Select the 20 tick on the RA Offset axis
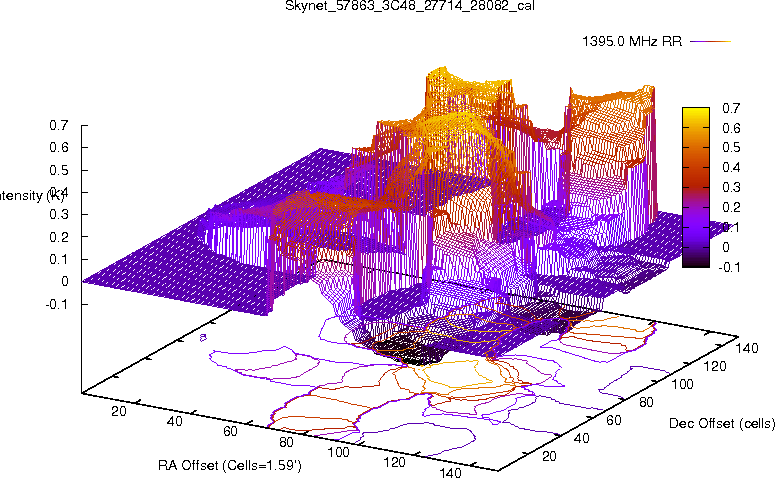Image resolution: width=775 pixels, height=478 pixels. pos(119,411)
